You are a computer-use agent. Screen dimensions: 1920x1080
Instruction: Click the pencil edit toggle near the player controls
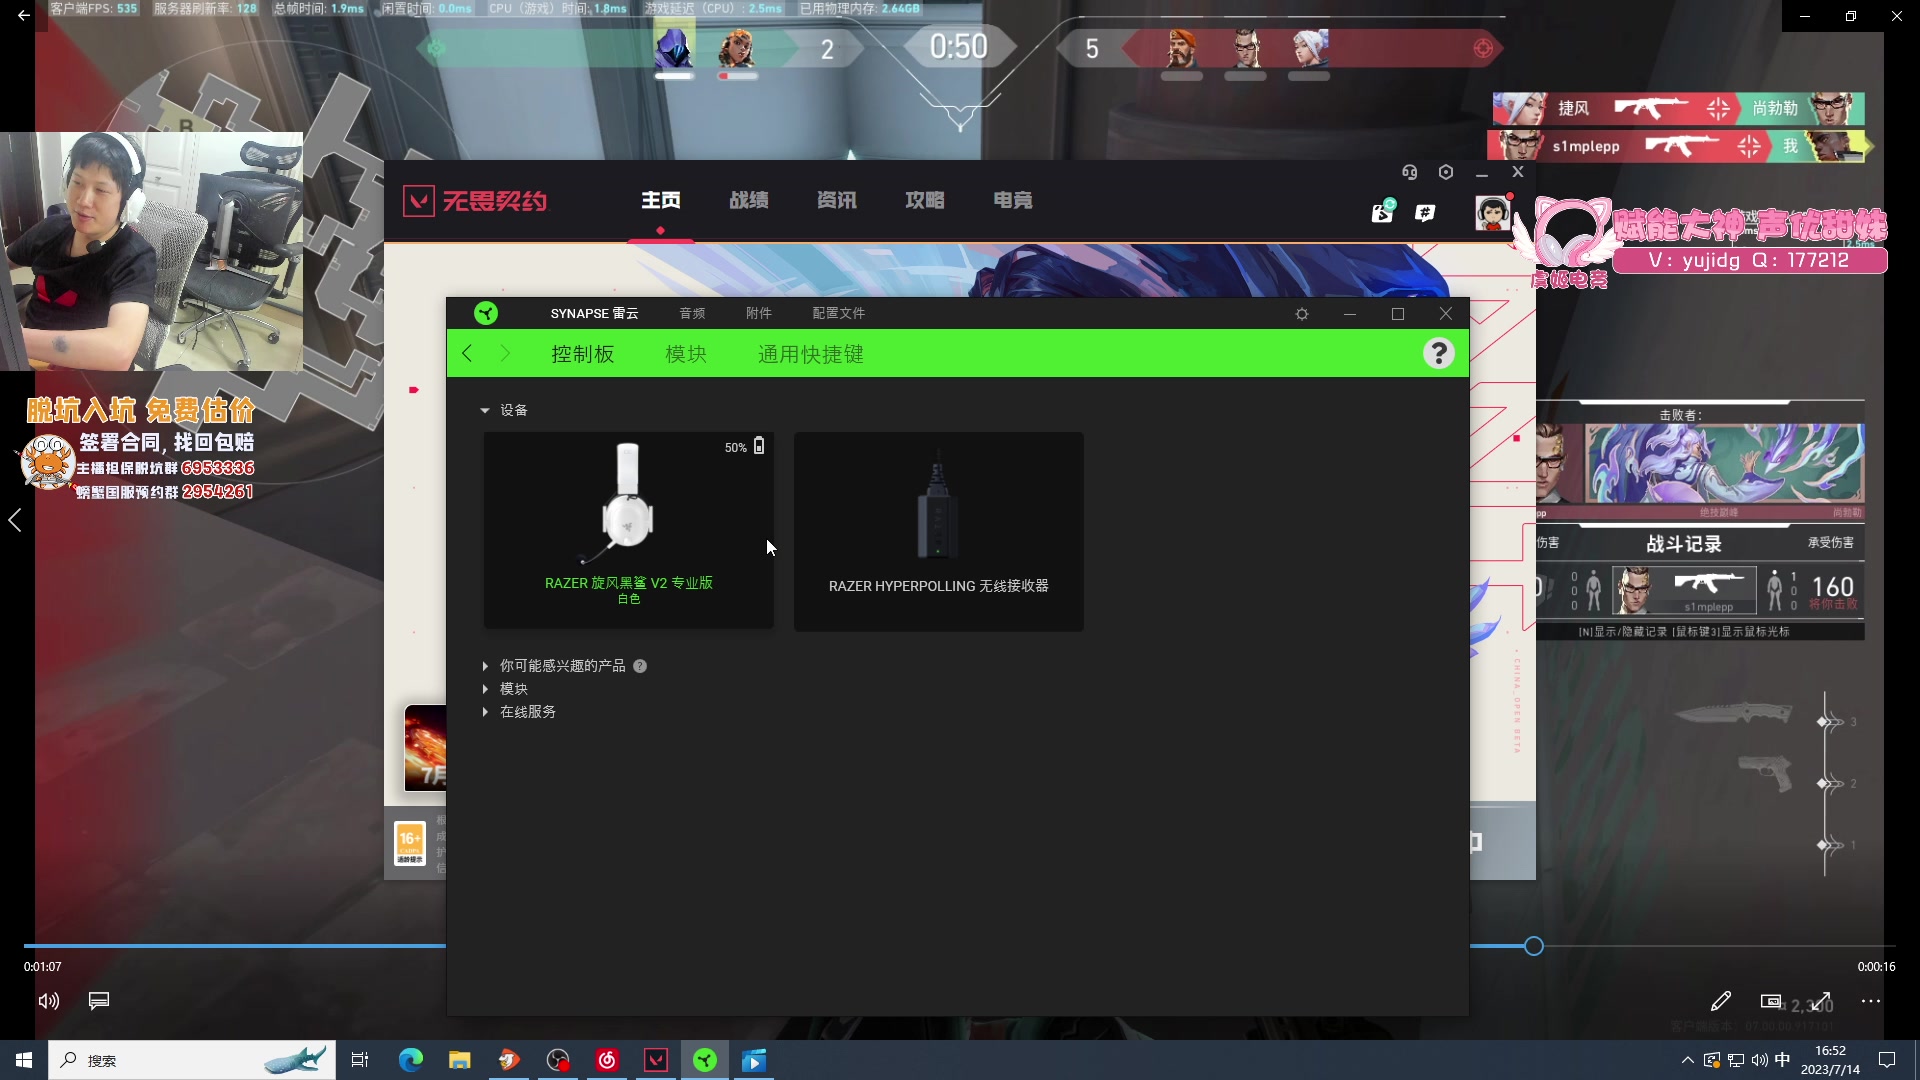pos(1722,1001)
